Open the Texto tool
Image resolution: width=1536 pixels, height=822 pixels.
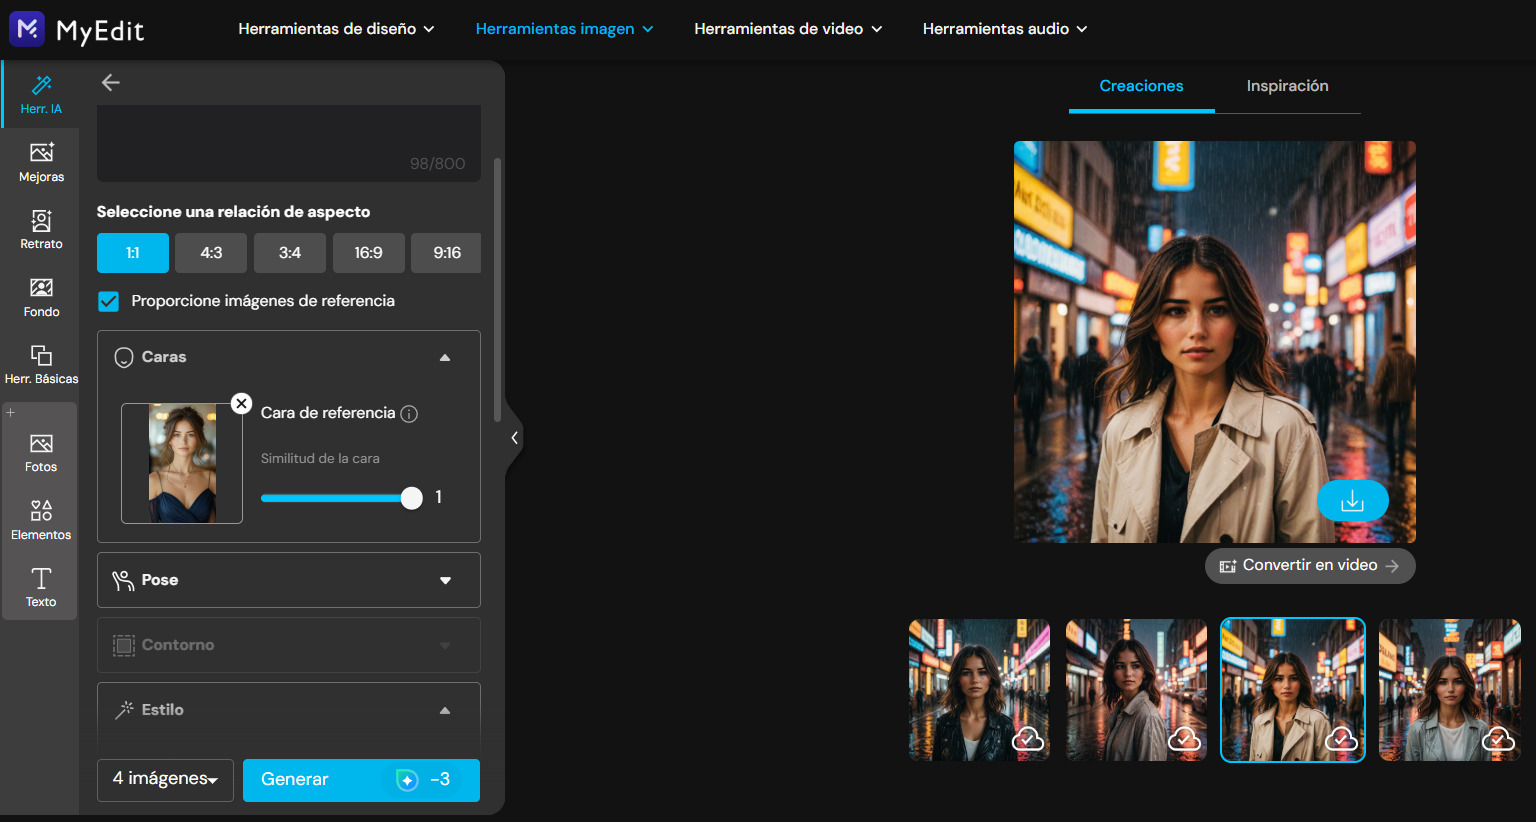(41, 587)
